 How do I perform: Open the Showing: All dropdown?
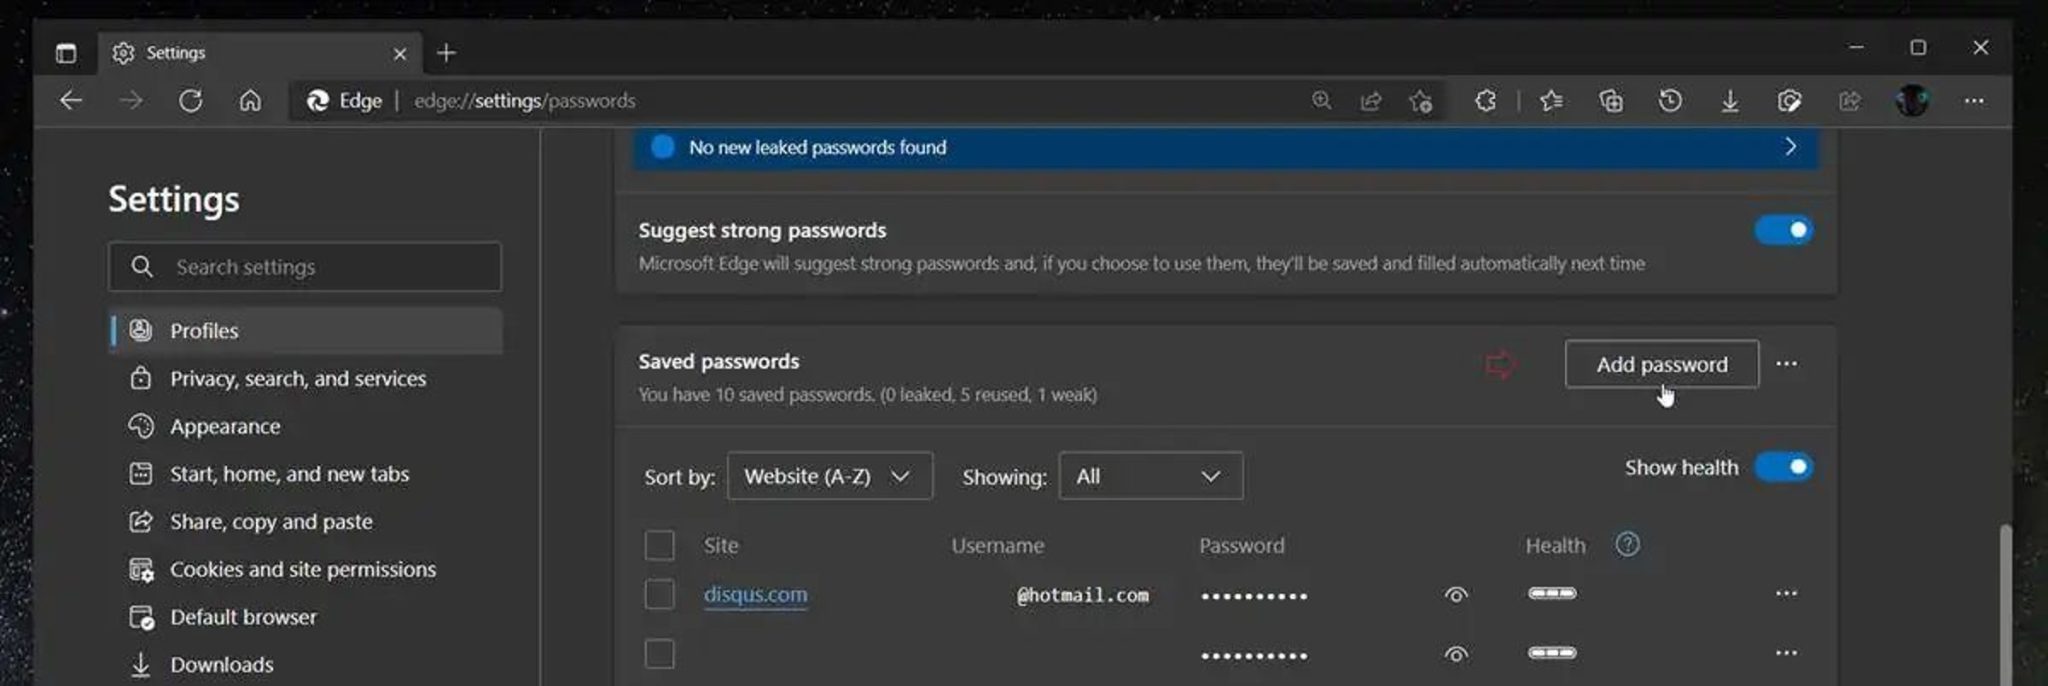(x=1149, y=476)
